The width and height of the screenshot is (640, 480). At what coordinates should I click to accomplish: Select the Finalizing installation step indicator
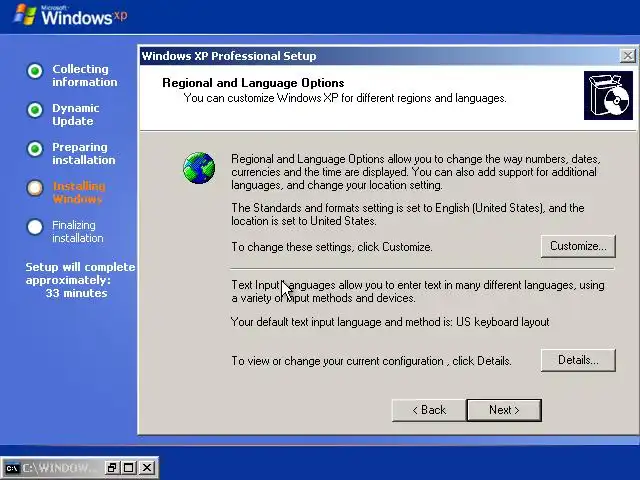pyautogui.click(x=35, y=227)
